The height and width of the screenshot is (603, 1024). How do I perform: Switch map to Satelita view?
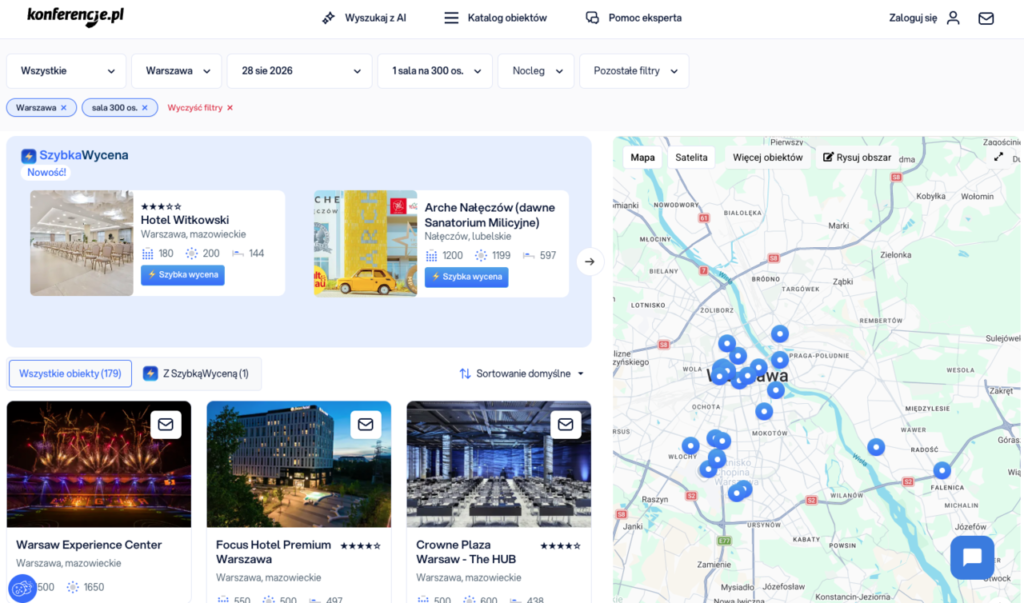coord(691,157)
